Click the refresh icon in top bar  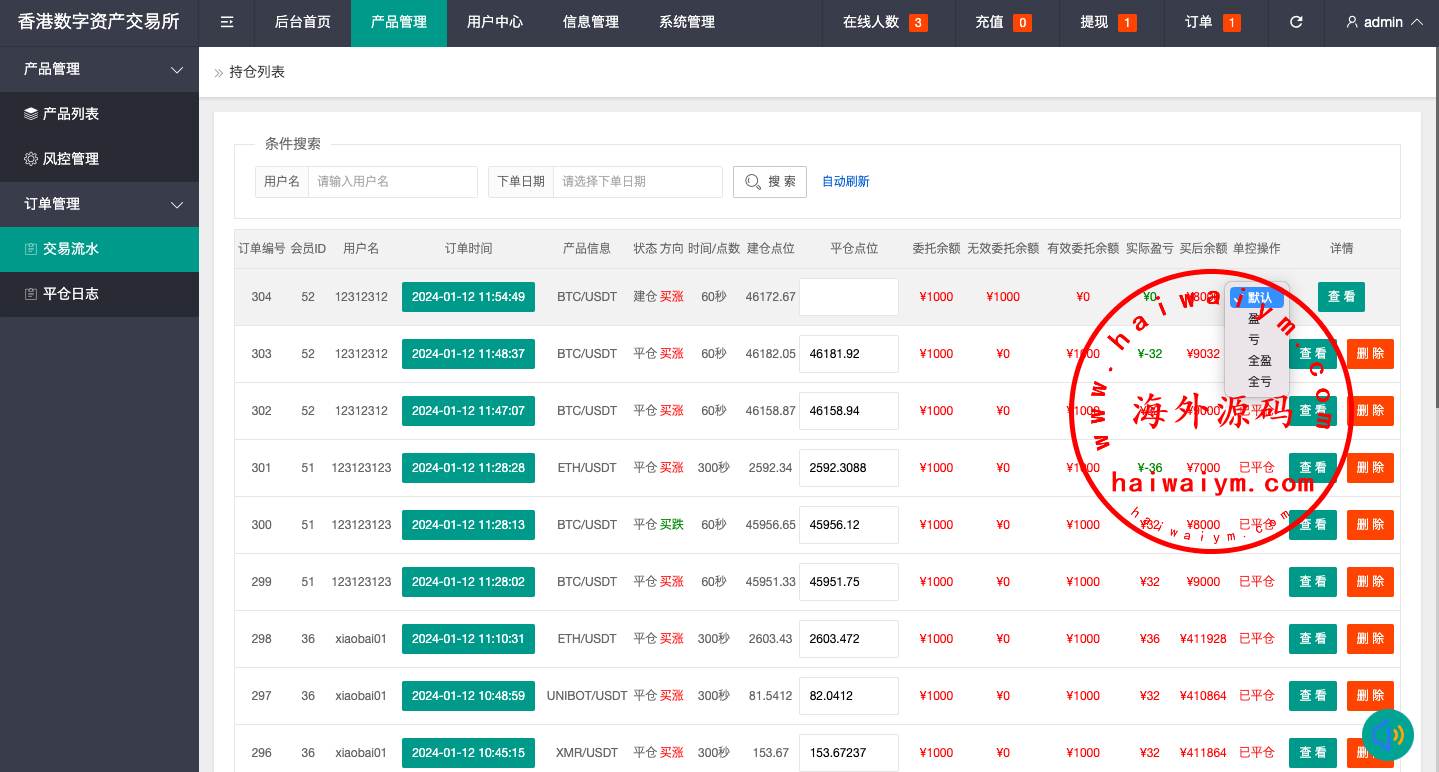click(x=1296, y=22)
